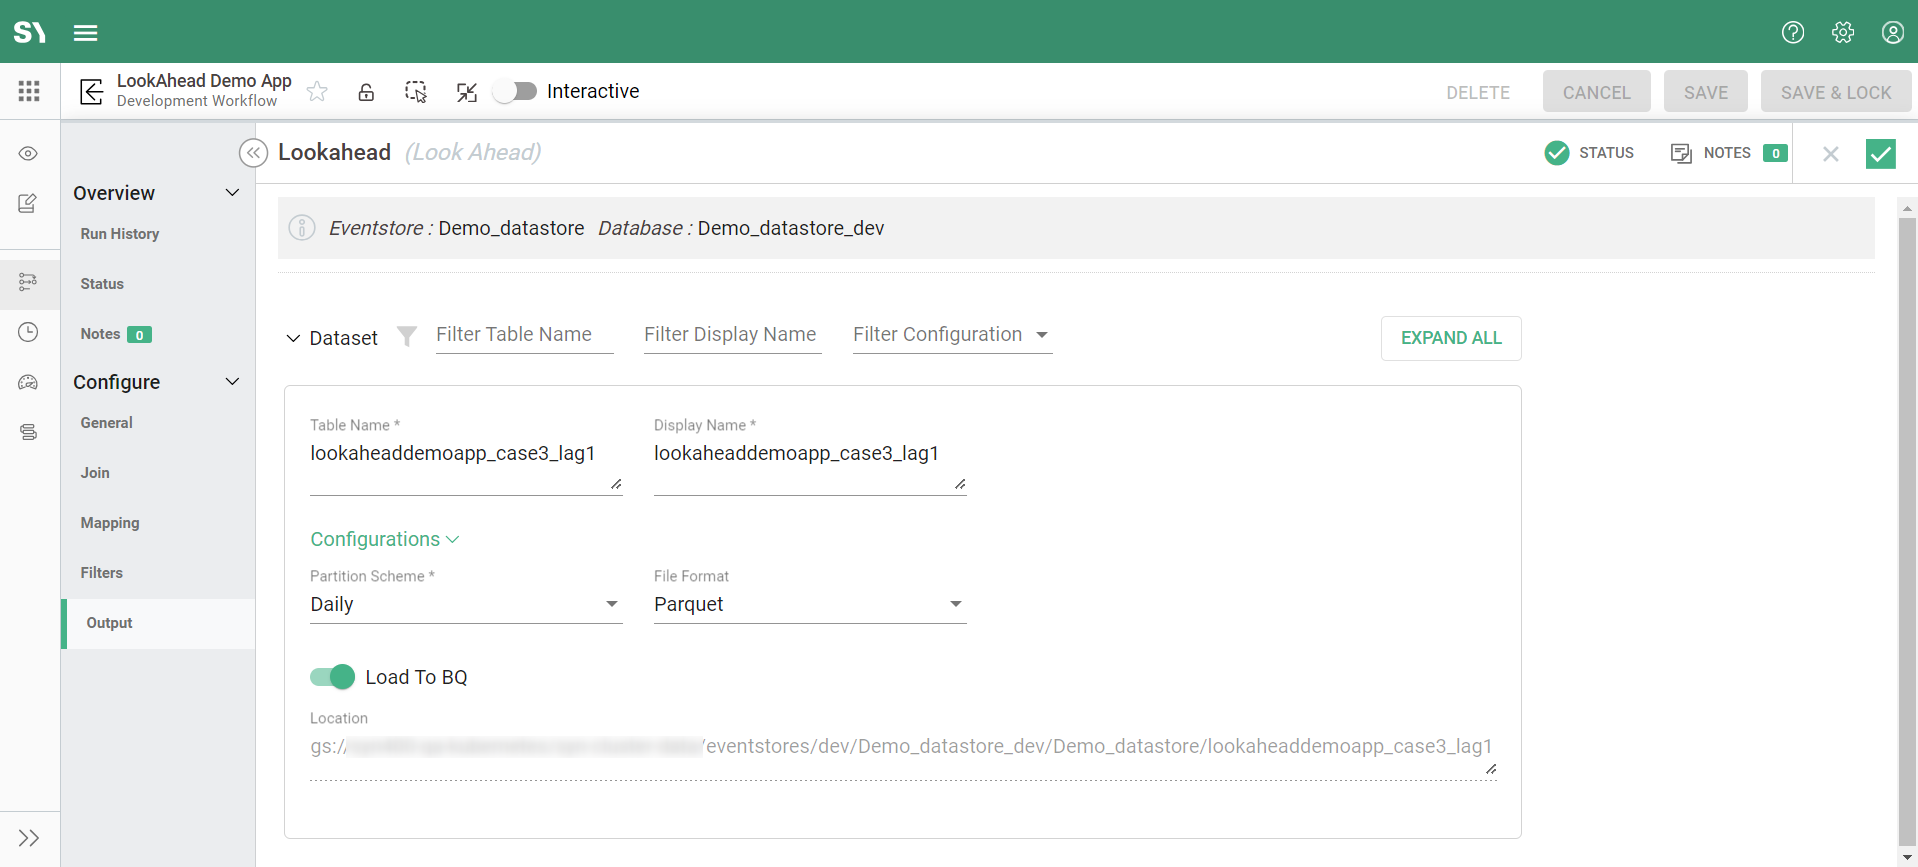Open the user account profile icon
The height and width of the screenshot is (867, 1918).
(1892, 33)
